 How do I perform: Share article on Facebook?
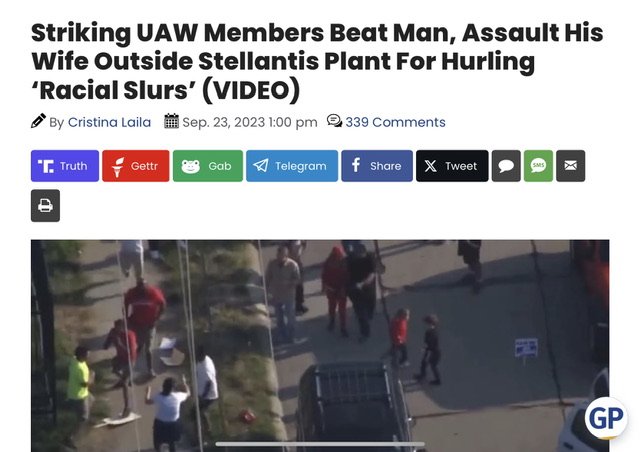pyautogui.click(x=377, y=166)
